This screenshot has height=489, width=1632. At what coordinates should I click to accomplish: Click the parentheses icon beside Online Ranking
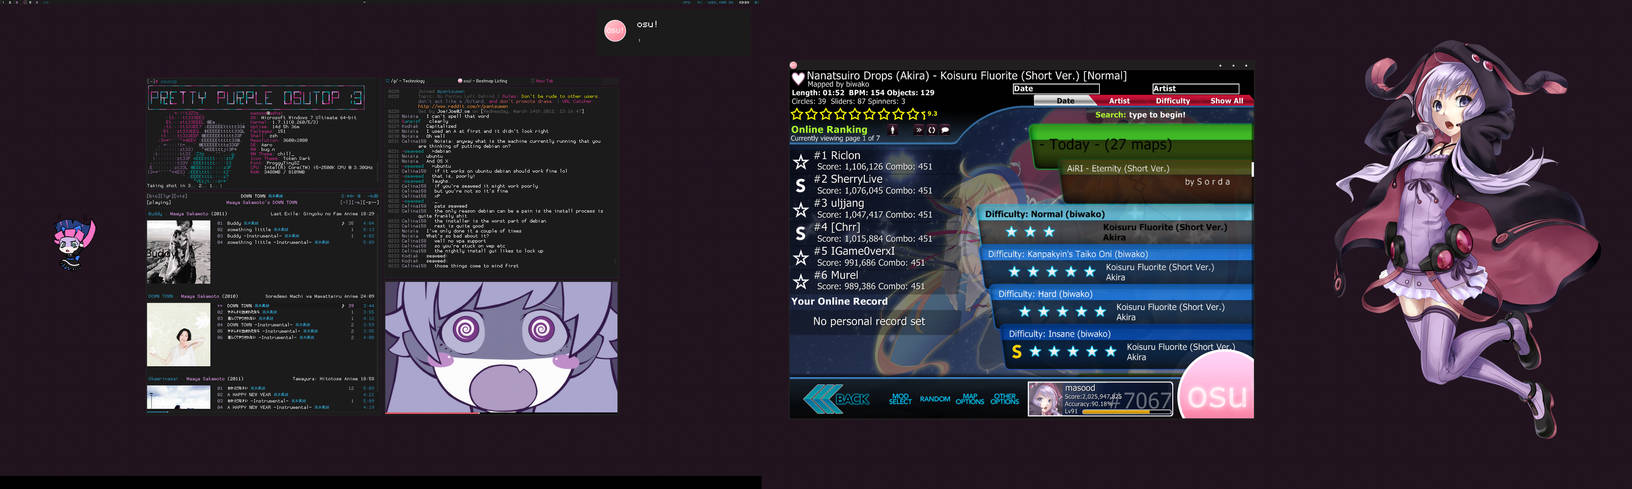tap(932, 130)
